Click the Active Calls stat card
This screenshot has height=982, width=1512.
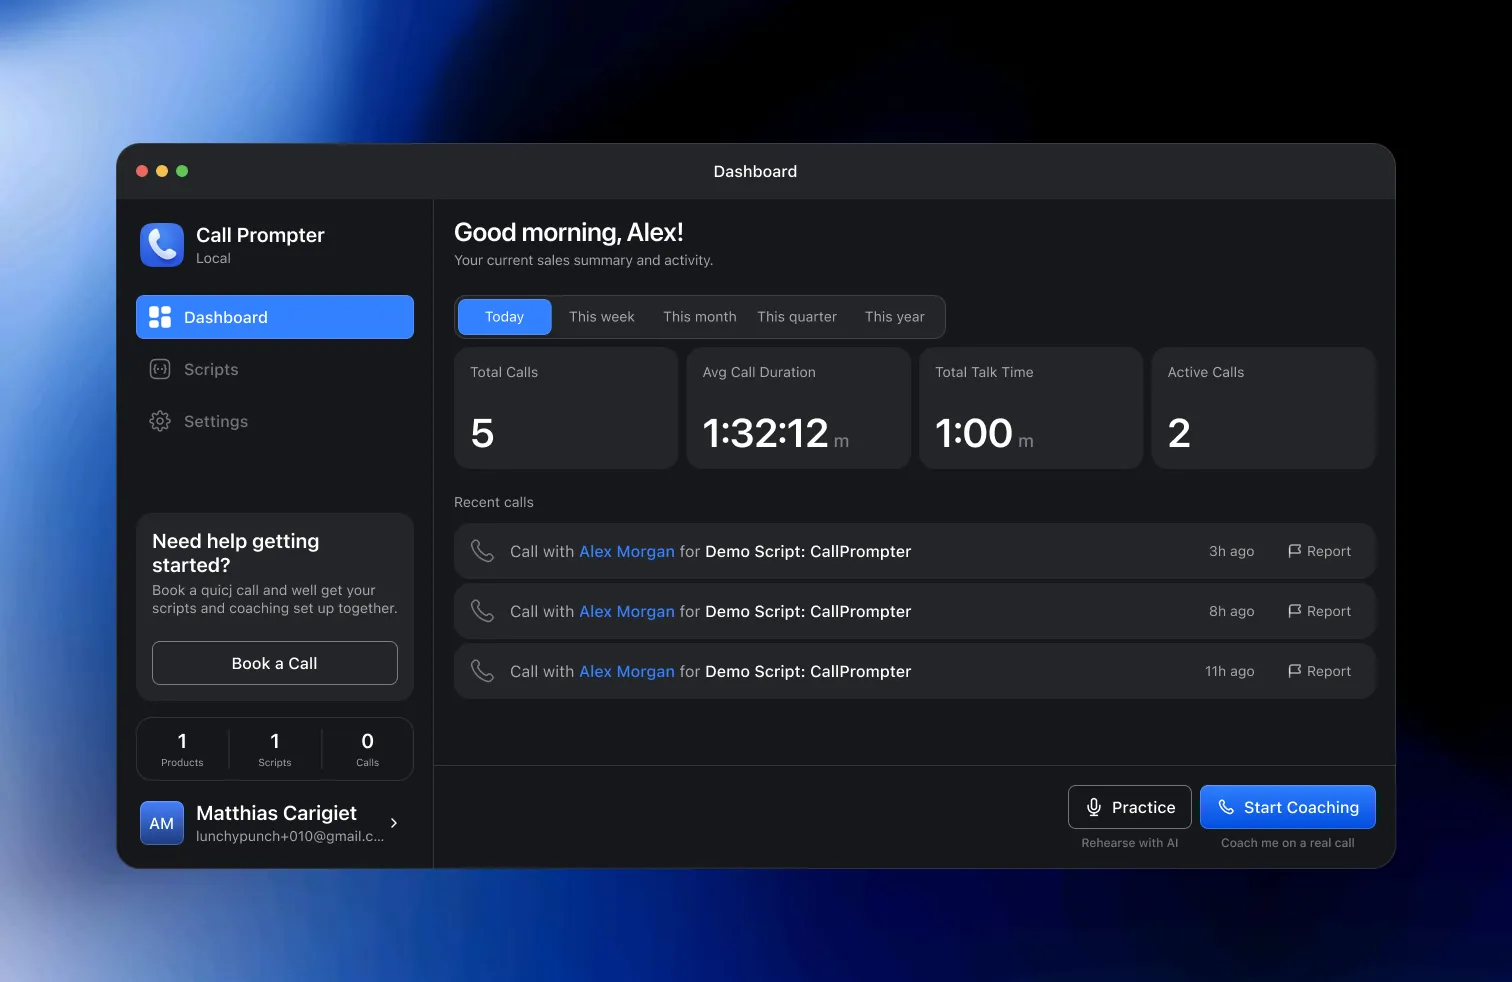1264,408
